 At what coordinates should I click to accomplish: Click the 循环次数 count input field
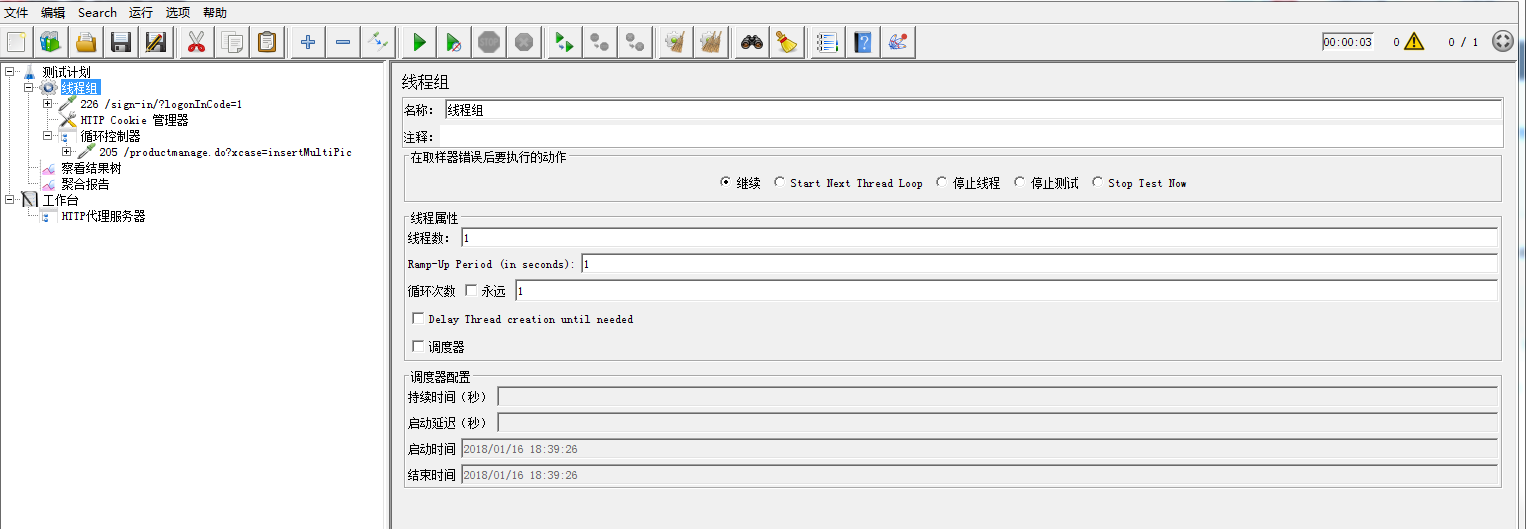click(x=1006, y=291)
